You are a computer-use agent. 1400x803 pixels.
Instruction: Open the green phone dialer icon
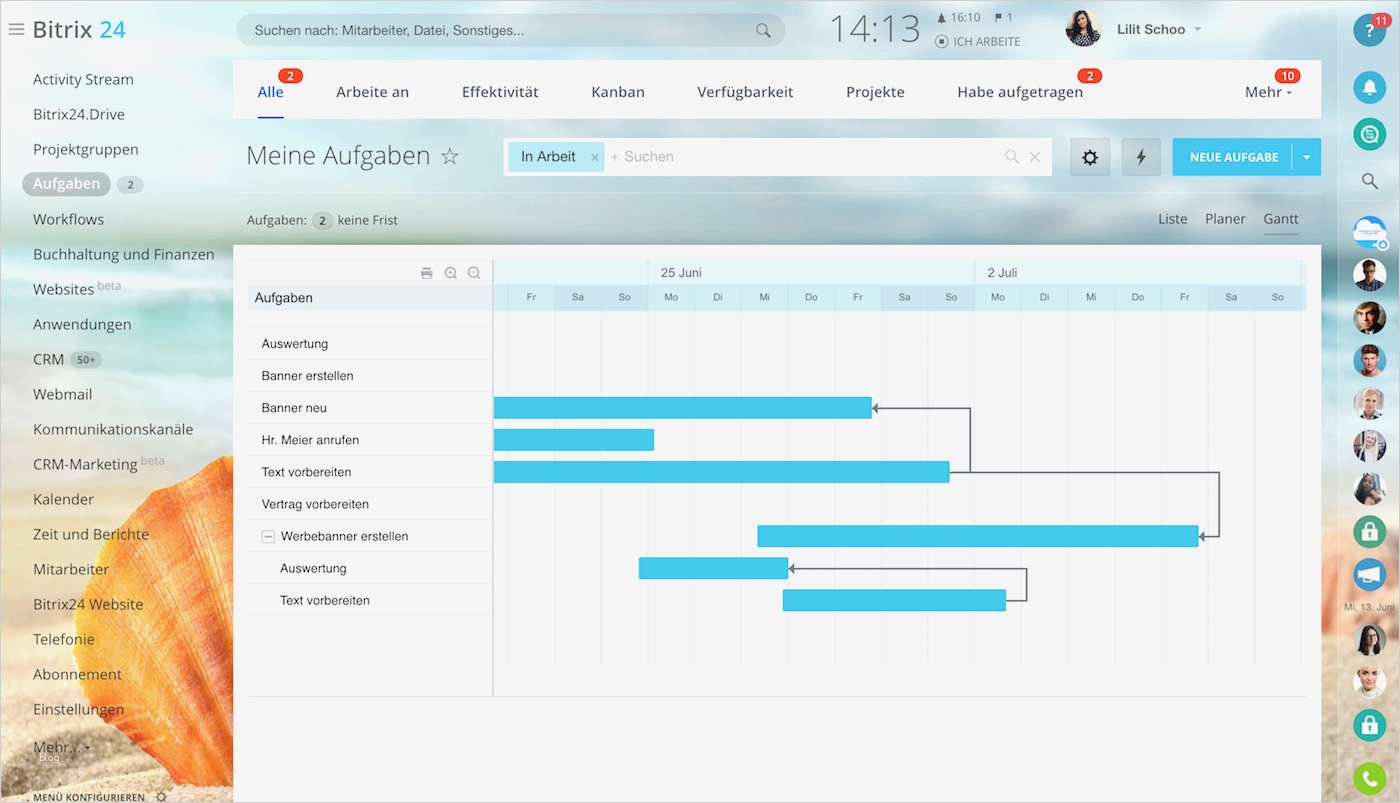click(1370, 778)
